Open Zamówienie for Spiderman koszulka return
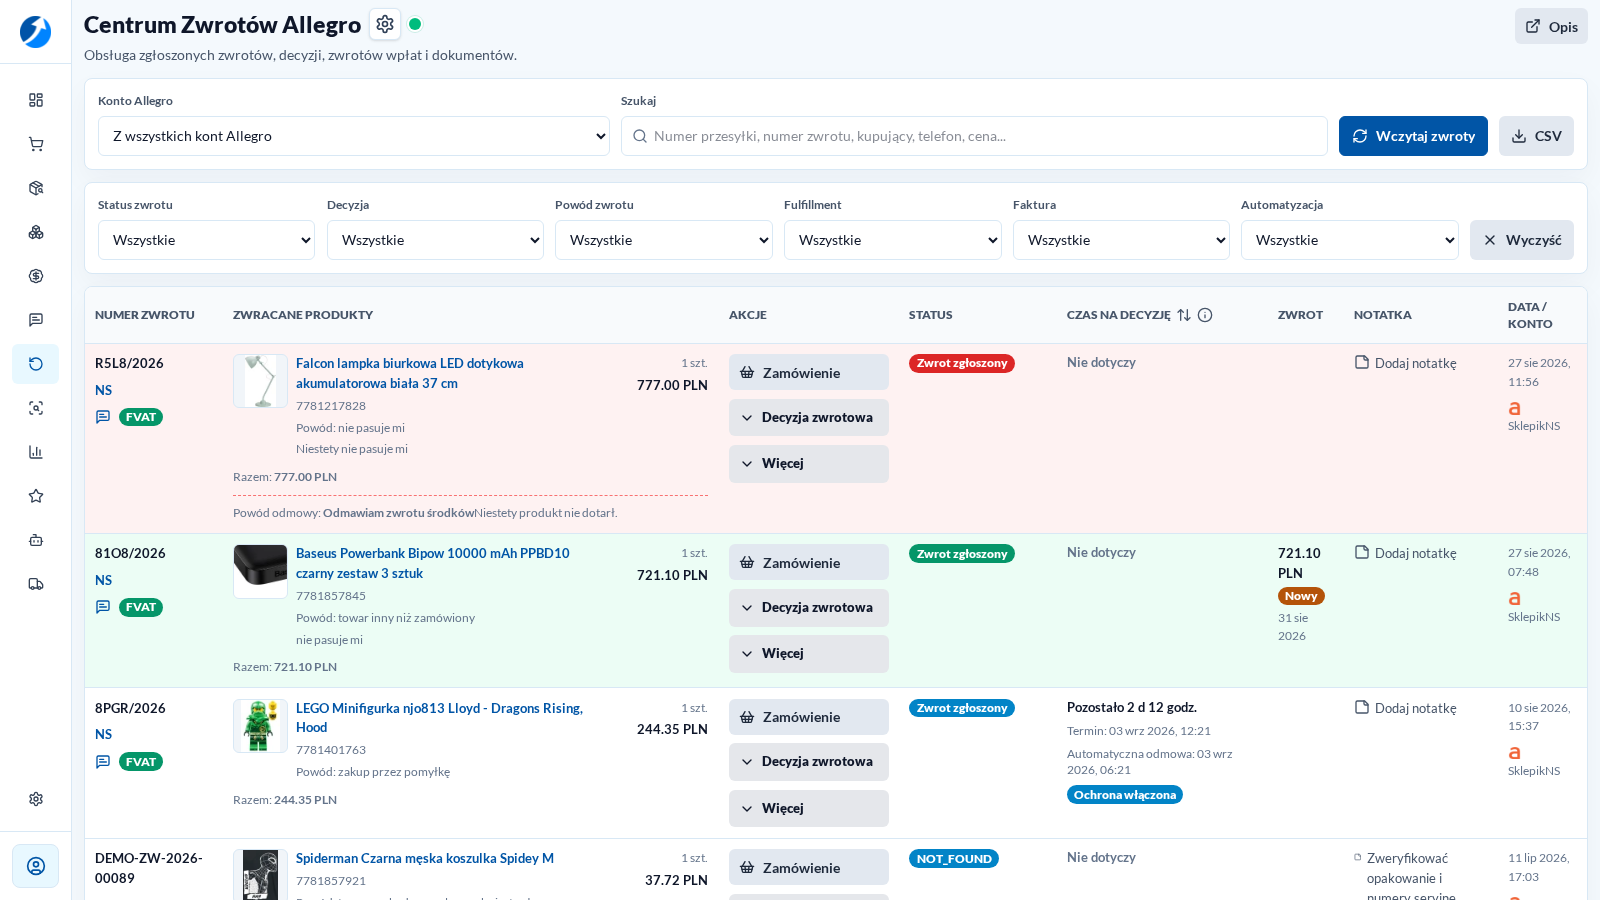Image resolution: width=1600 pixels, height=900 pixels. coord(809,867)
